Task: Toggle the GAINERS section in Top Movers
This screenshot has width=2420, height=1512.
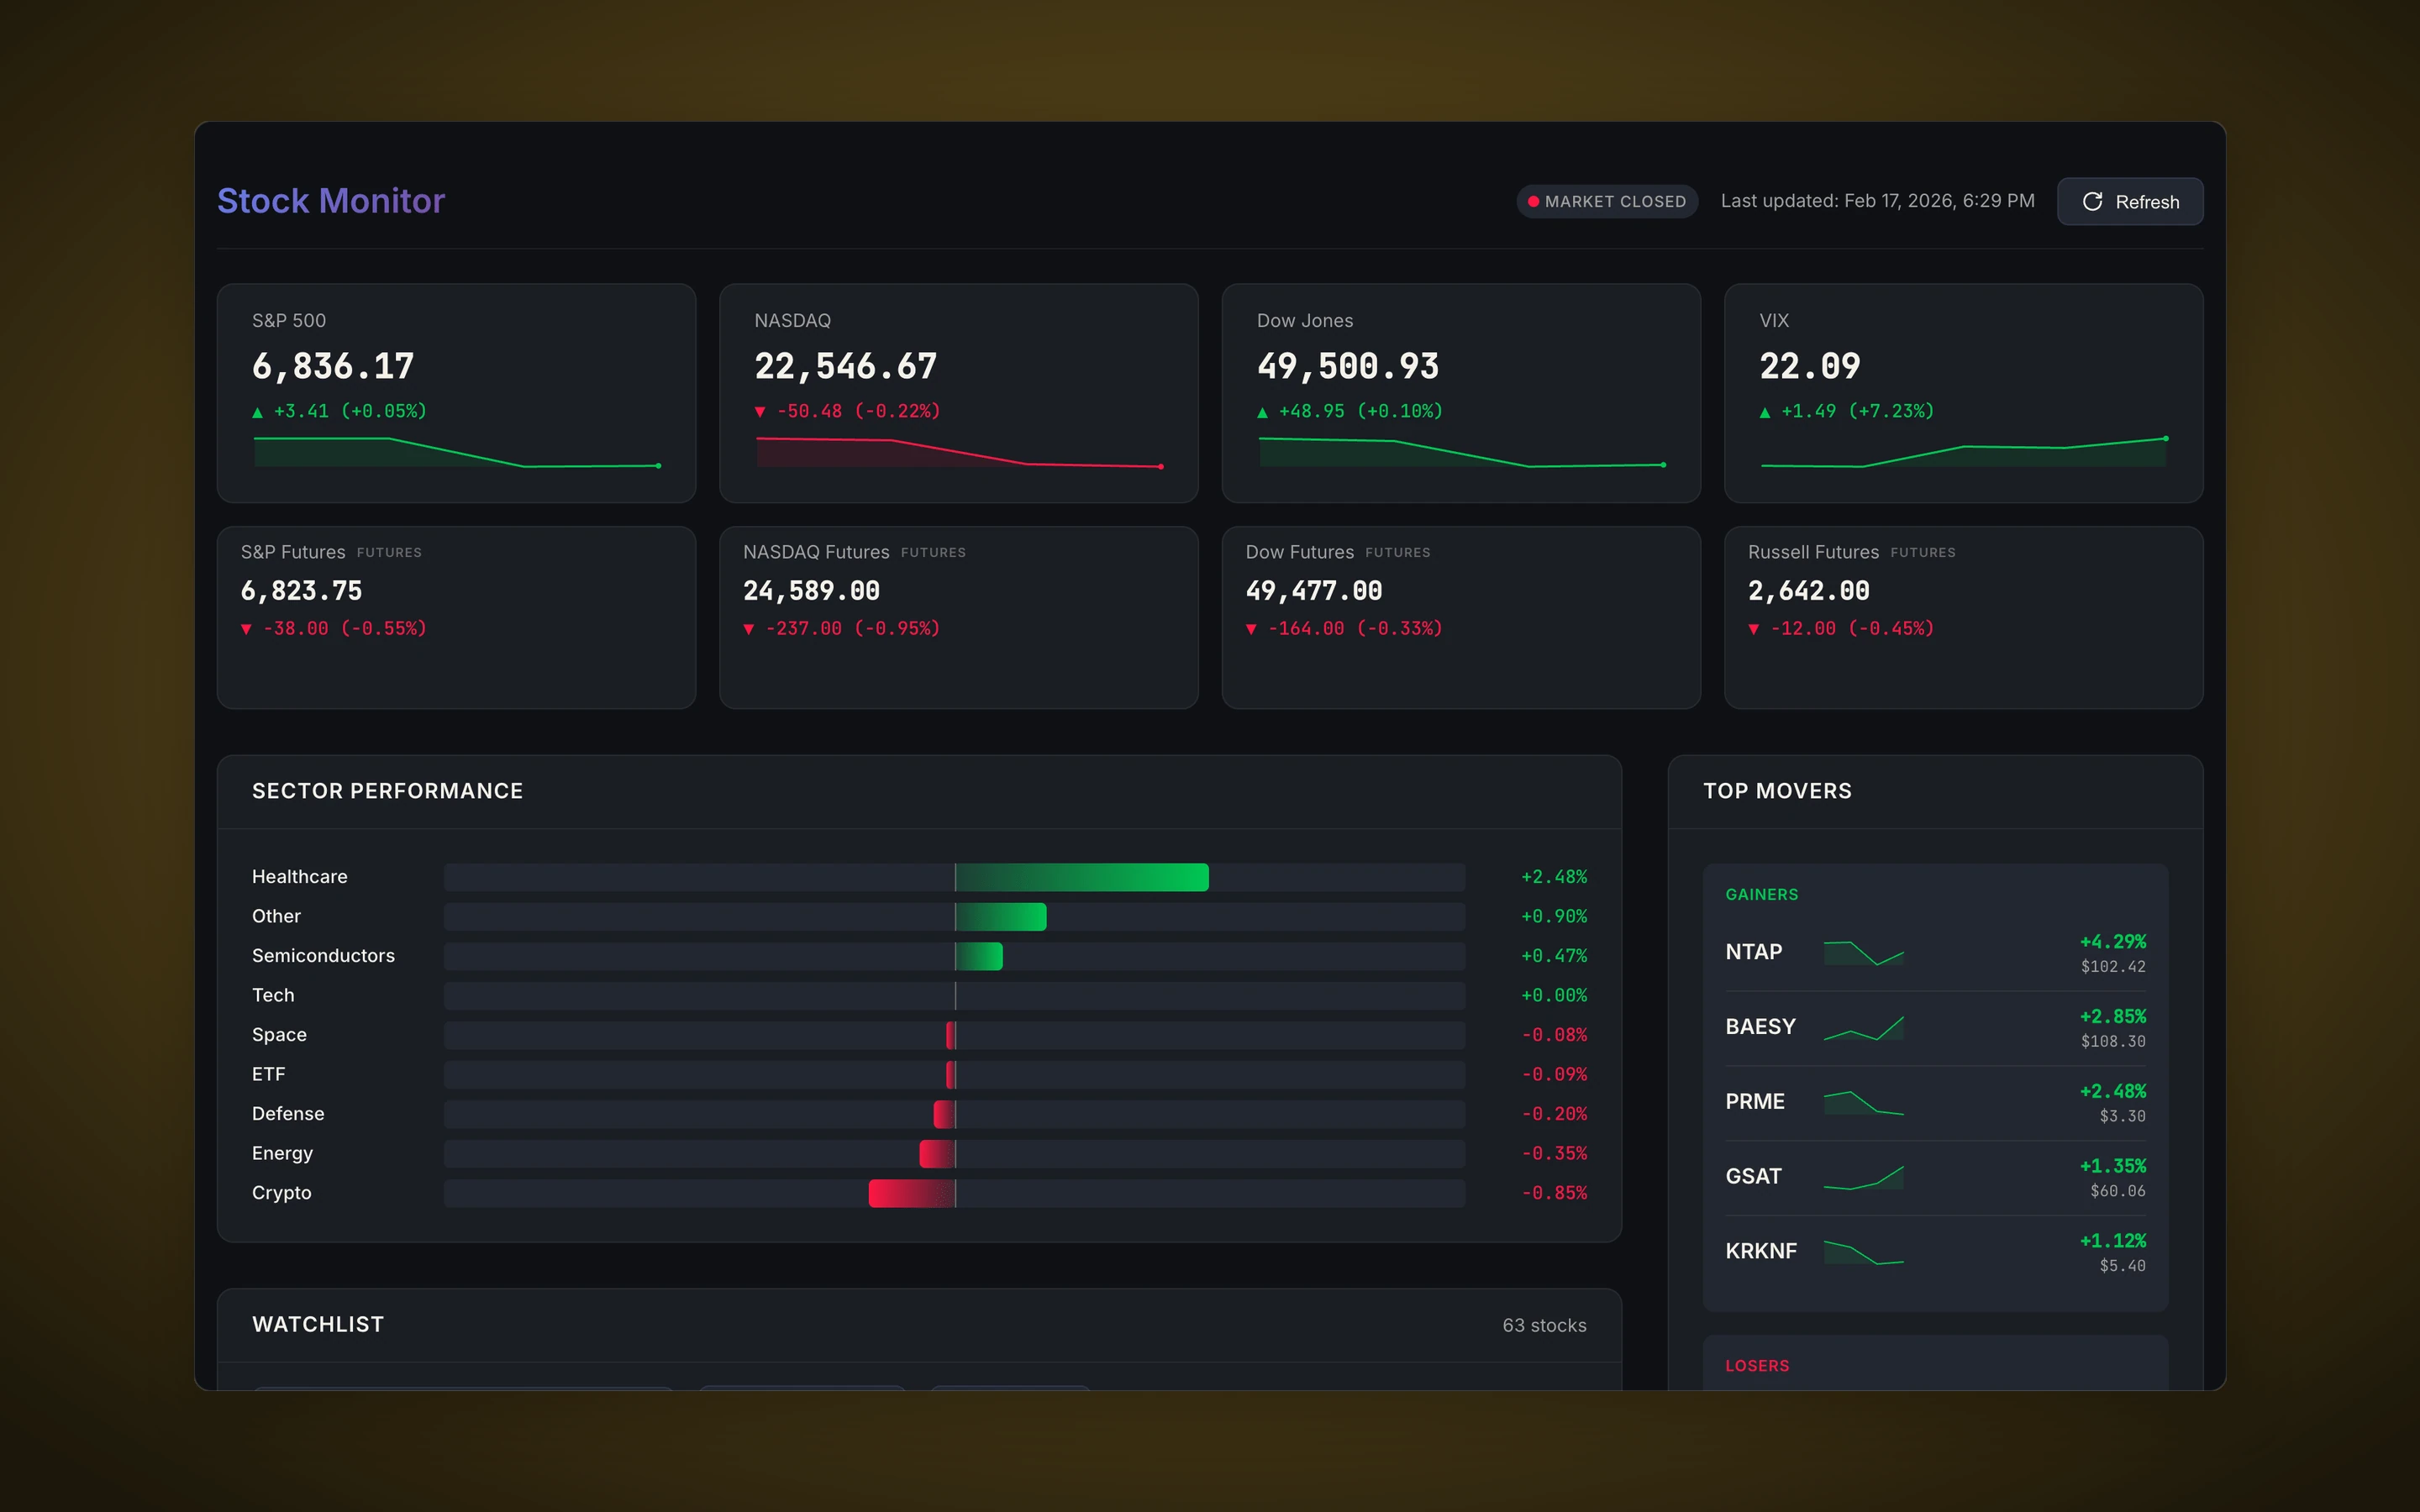Action: 1762,894
